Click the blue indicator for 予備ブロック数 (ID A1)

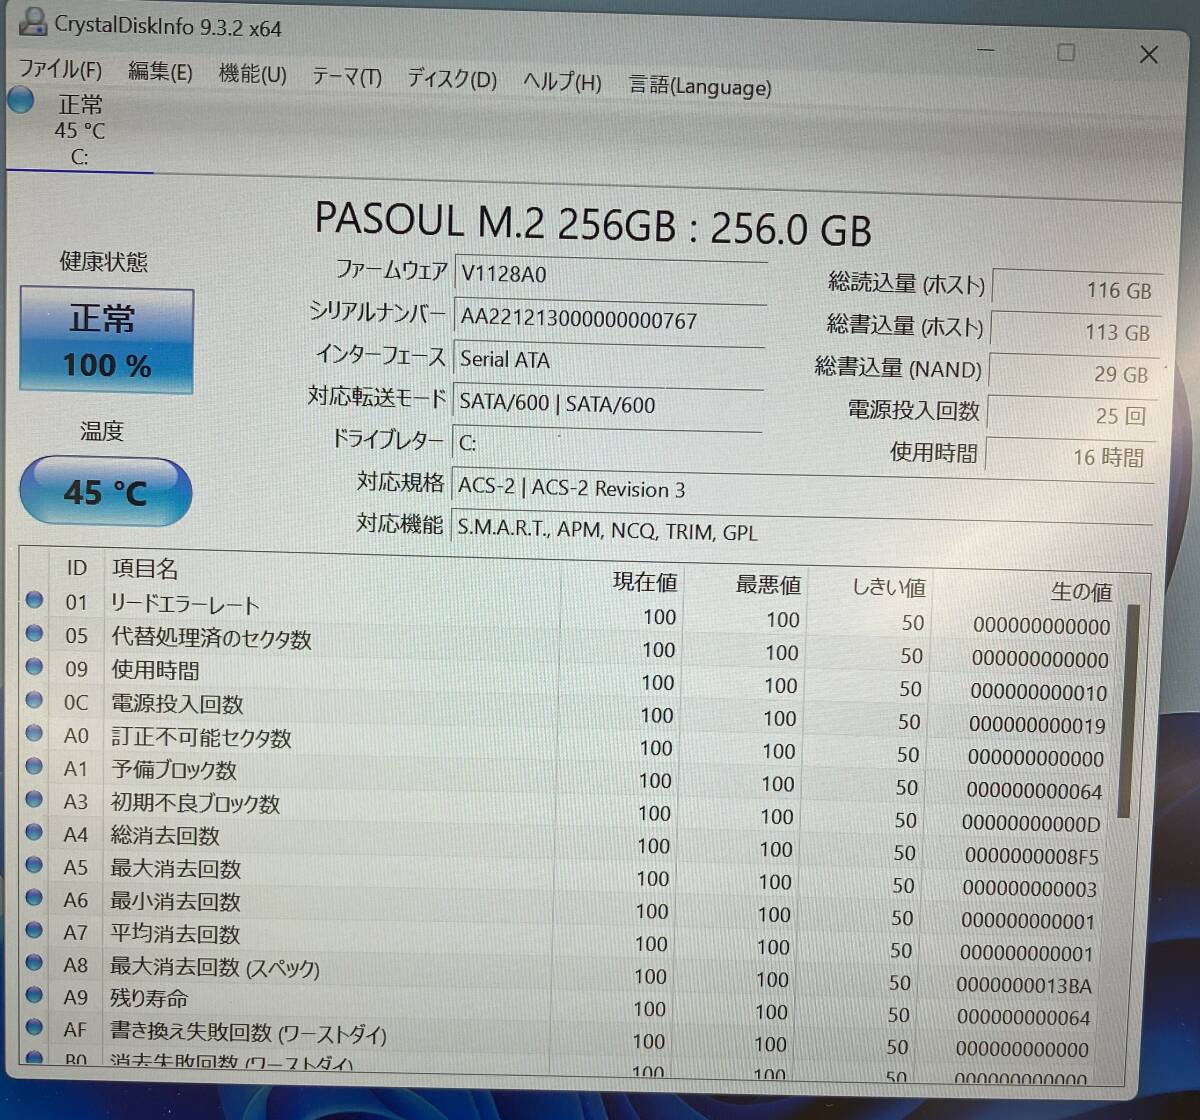pos(35,765)
